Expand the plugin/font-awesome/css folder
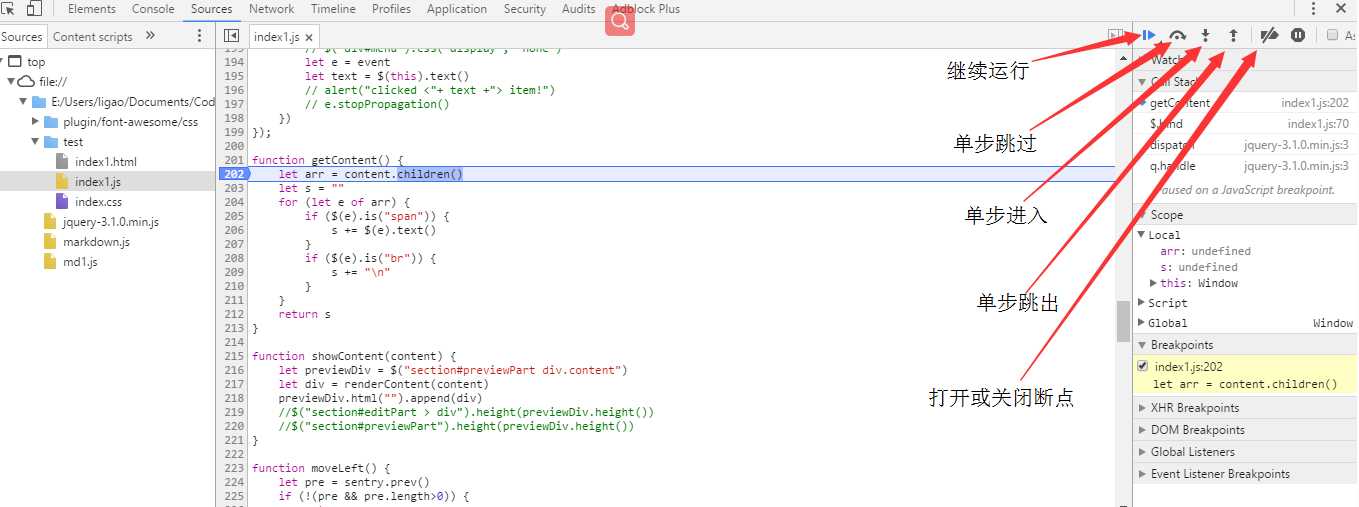The width and height of the screenshot is (1359, 507). click(x=37, y=122)
